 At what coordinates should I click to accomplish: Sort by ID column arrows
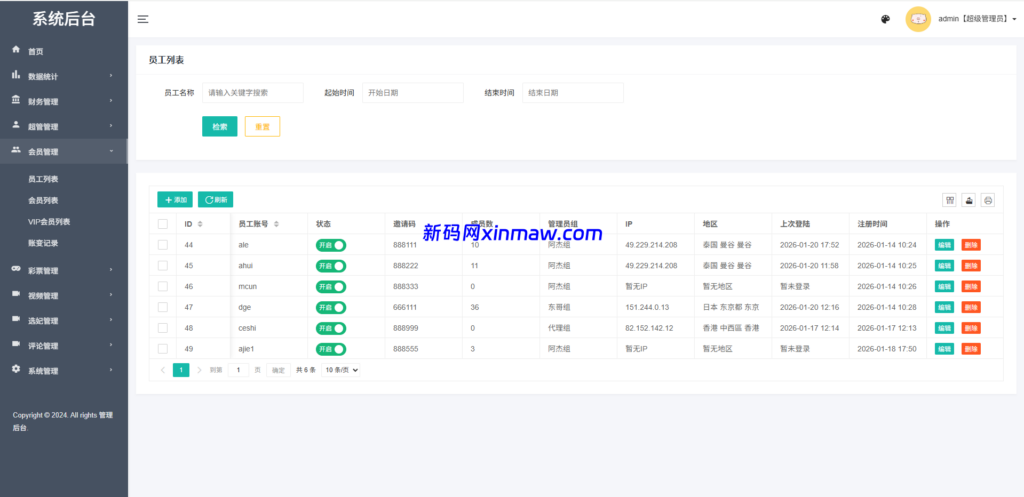200,224
